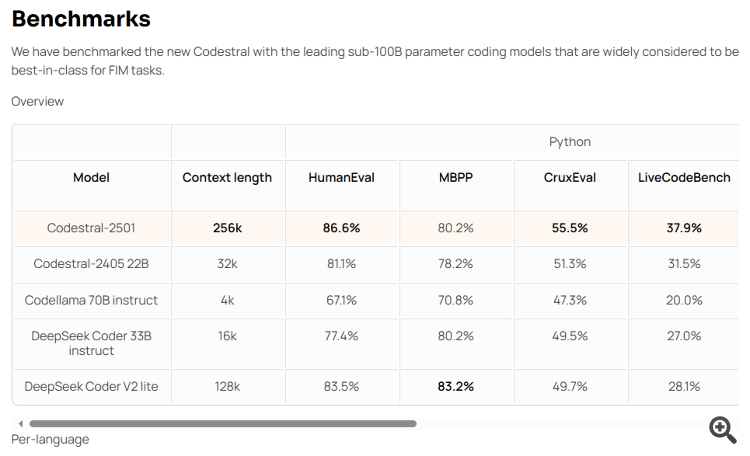Select the MBPP column header
This screenshot has height=456, width=750.
[456, 178]
